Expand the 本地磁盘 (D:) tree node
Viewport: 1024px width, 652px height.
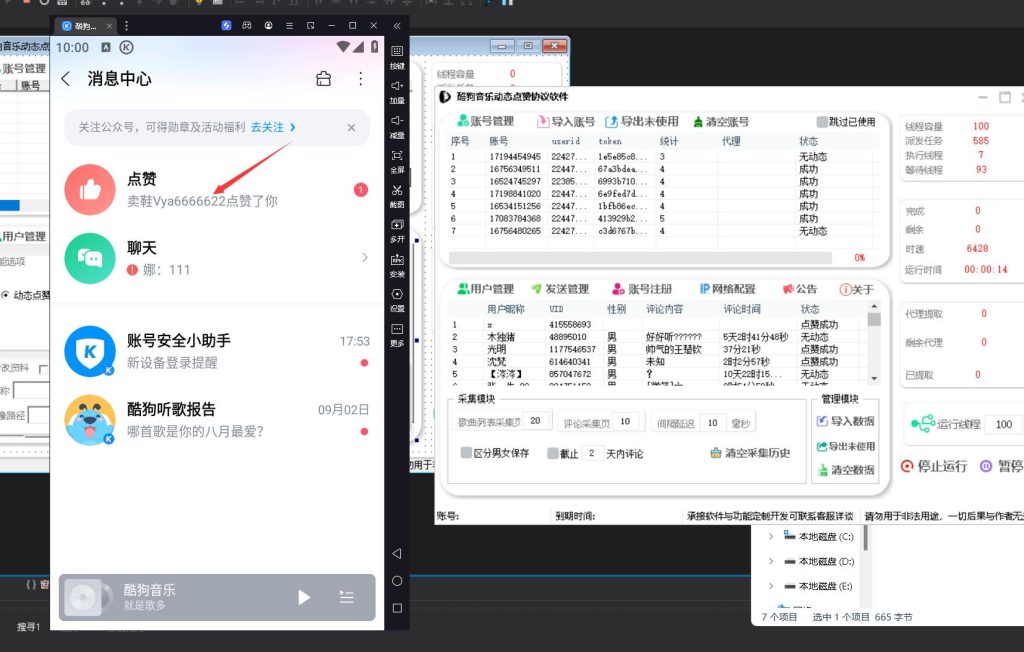point(771,561)
